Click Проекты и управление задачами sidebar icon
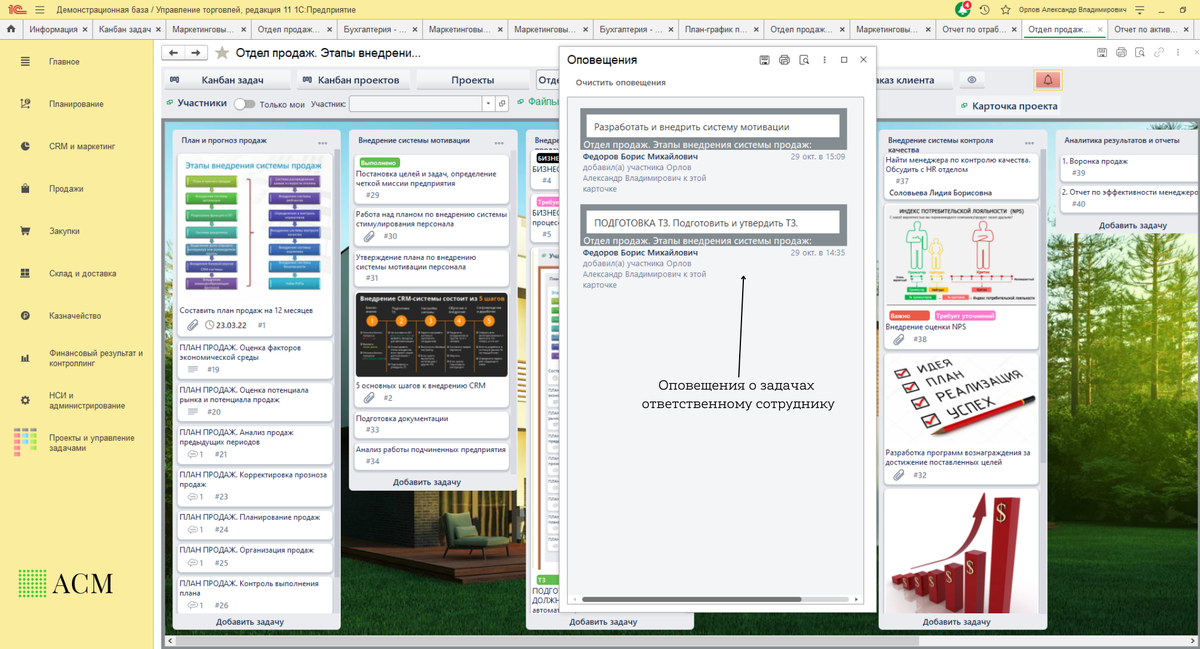This screenshot has width=1200, height=649. pyautogui.click(x=26, y=442)
